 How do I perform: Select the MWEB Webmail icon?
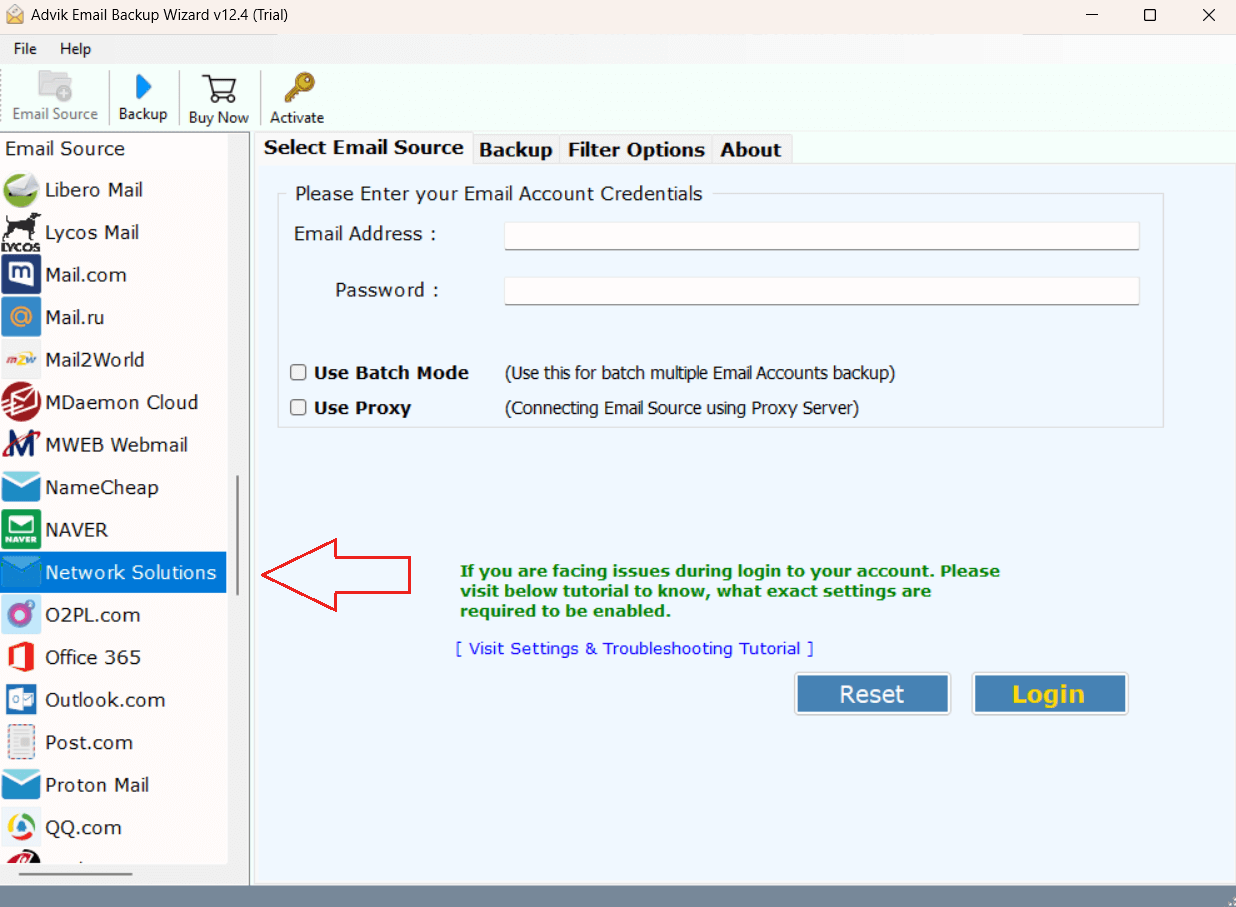tap(21, 445)
